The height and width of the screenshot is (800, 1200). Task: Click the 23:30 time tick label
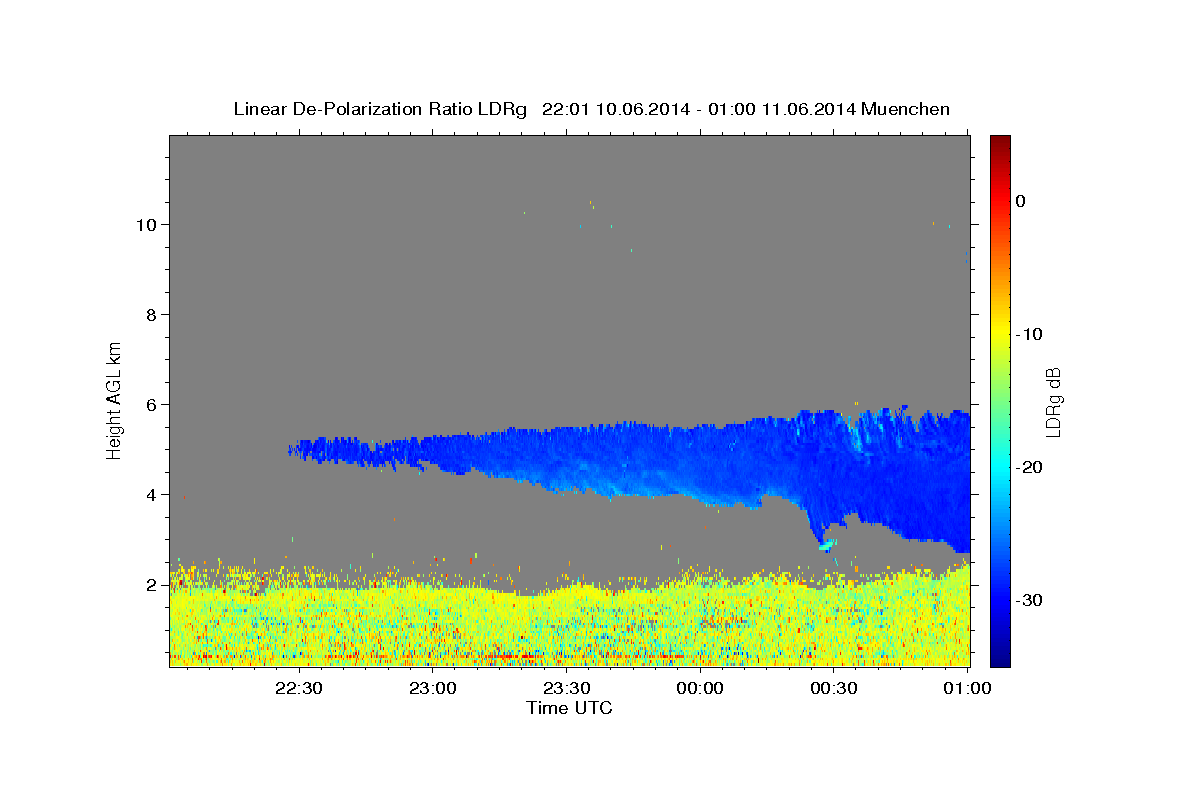[566, 688]
